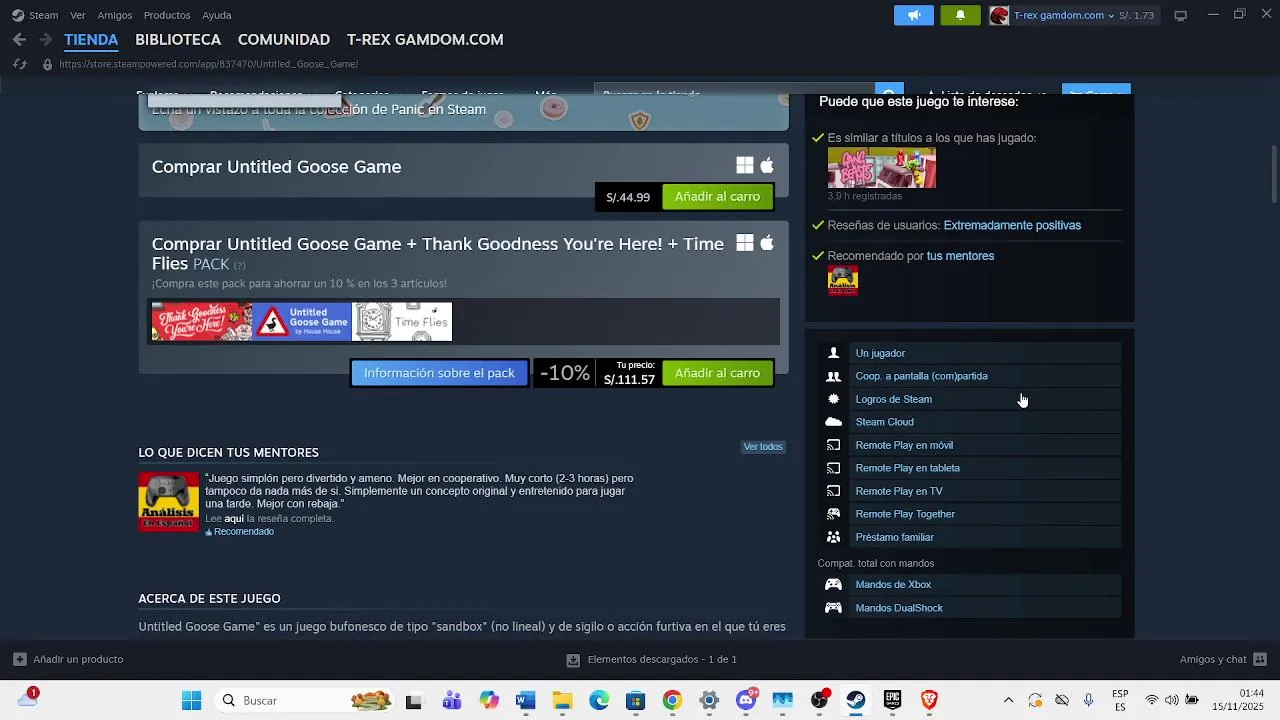The height and width of the screenshot is (720, 1280).
Task: Open the 'tus mentores' link
Action: 960,256
